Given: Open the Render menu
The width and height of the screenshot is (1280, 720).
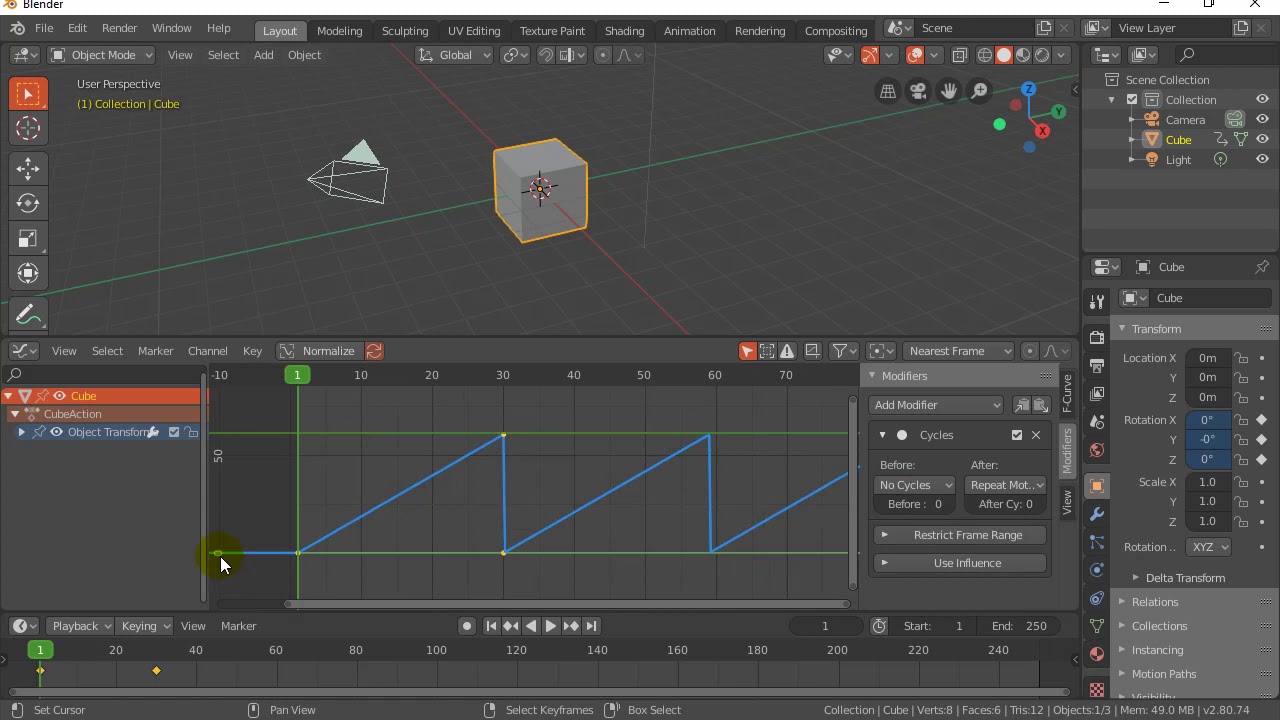Looking at the screenshot, I should pos(119,28).
